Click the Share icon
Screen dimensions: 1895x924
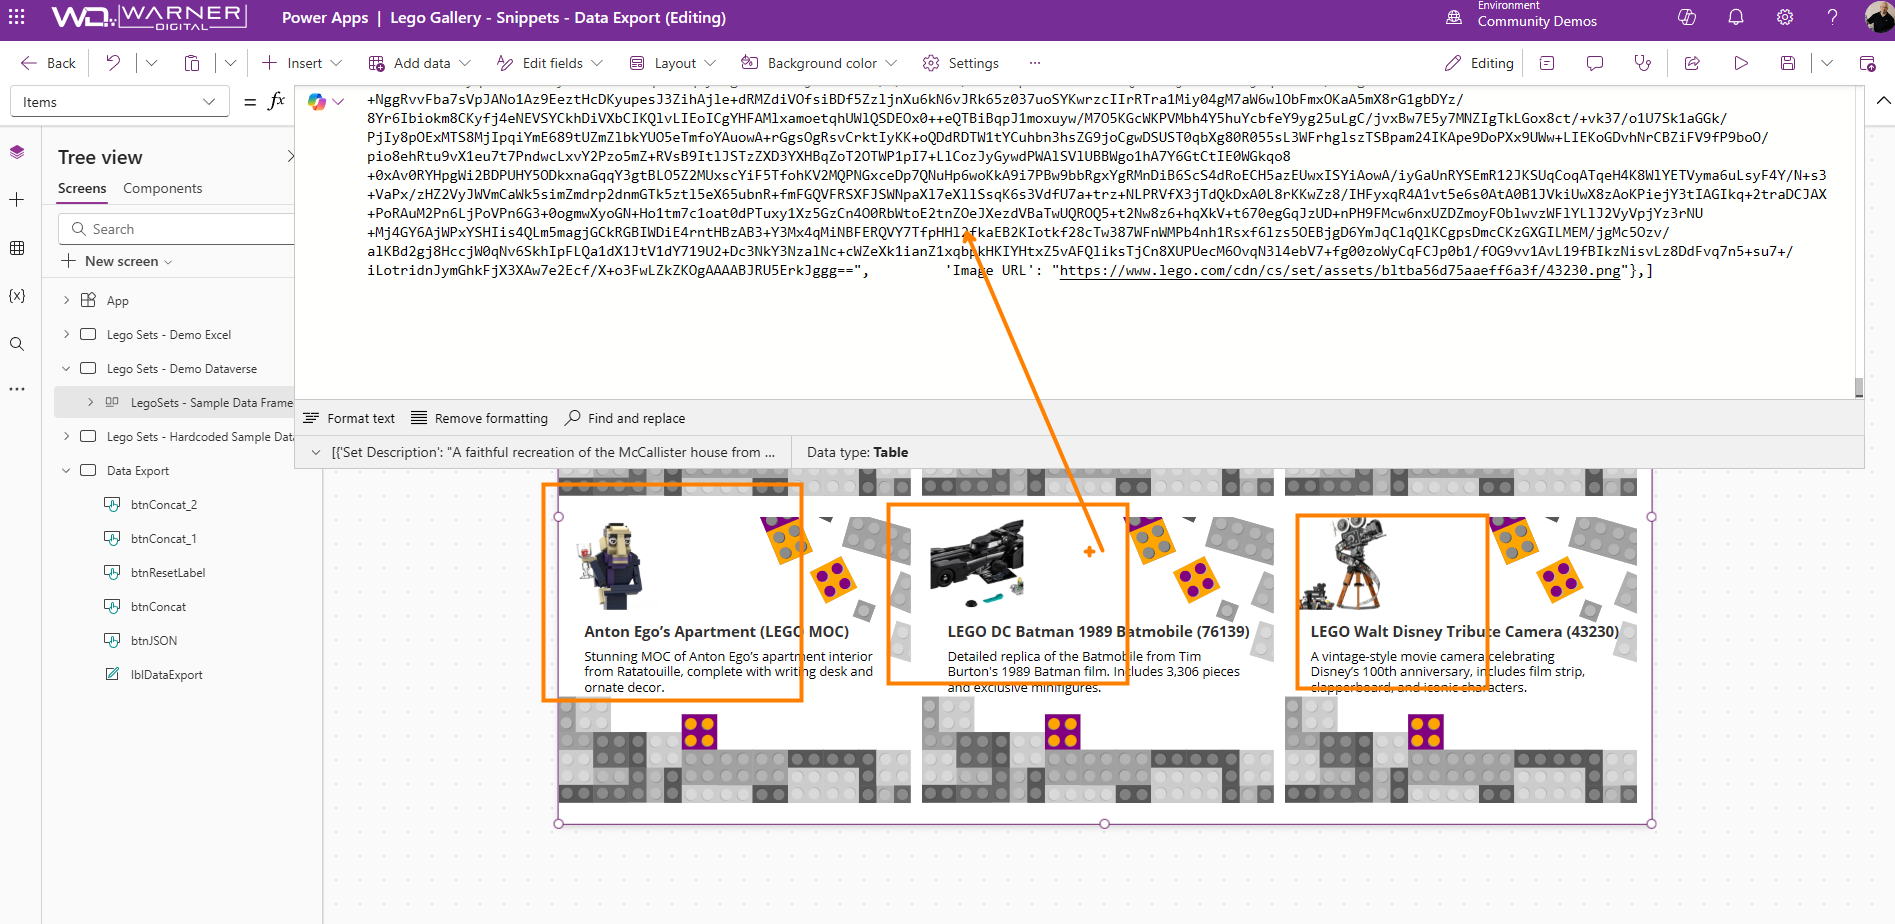click(1692, 63)
